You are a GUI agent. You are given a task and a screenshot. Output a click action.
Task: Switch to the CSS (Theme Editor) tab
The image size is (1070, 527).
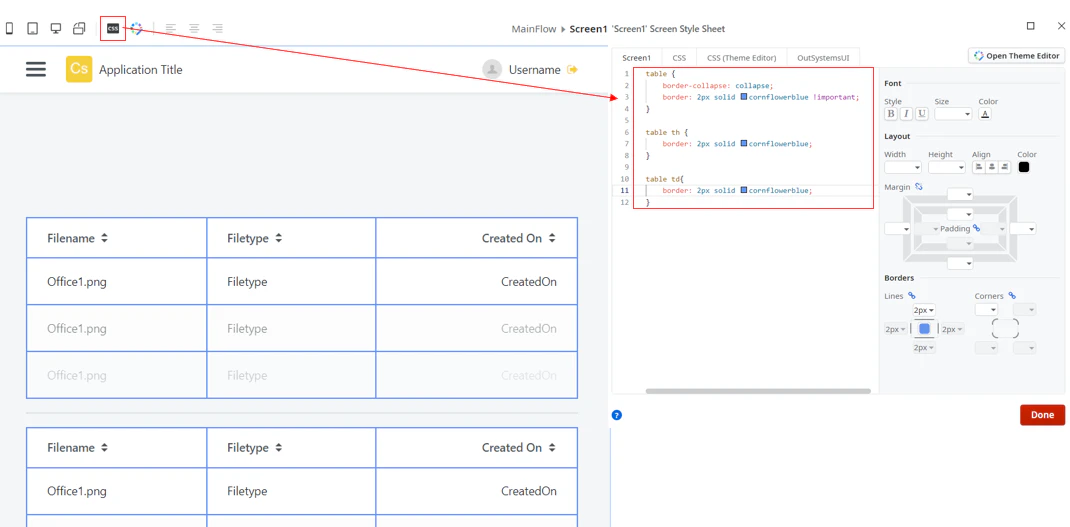742,58
